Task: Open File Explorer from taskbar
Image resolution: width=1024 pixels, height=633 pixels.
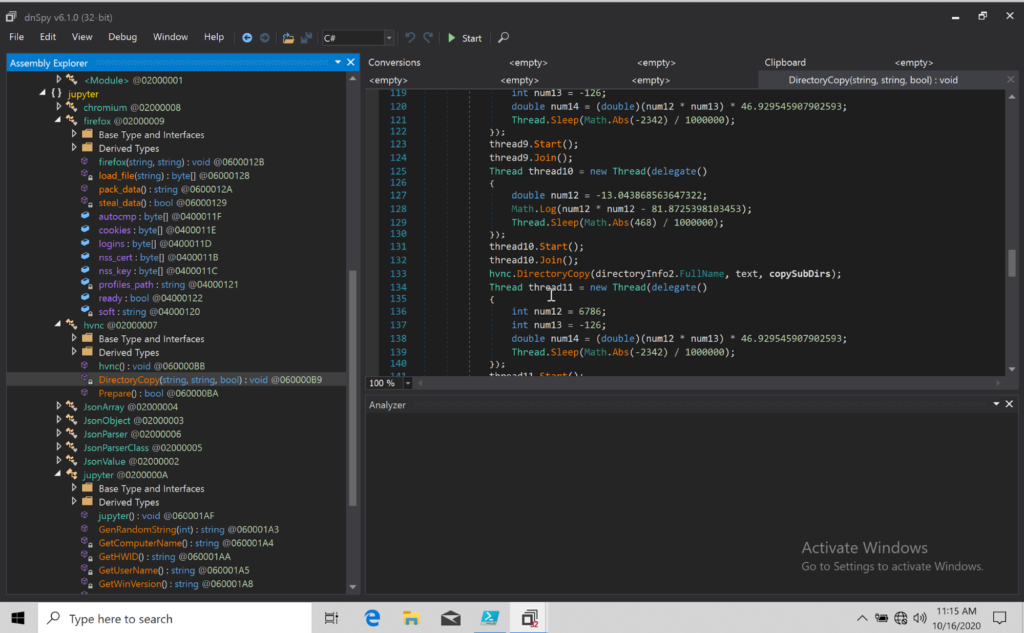Action: pyautogui.click(x=411, y=618)
